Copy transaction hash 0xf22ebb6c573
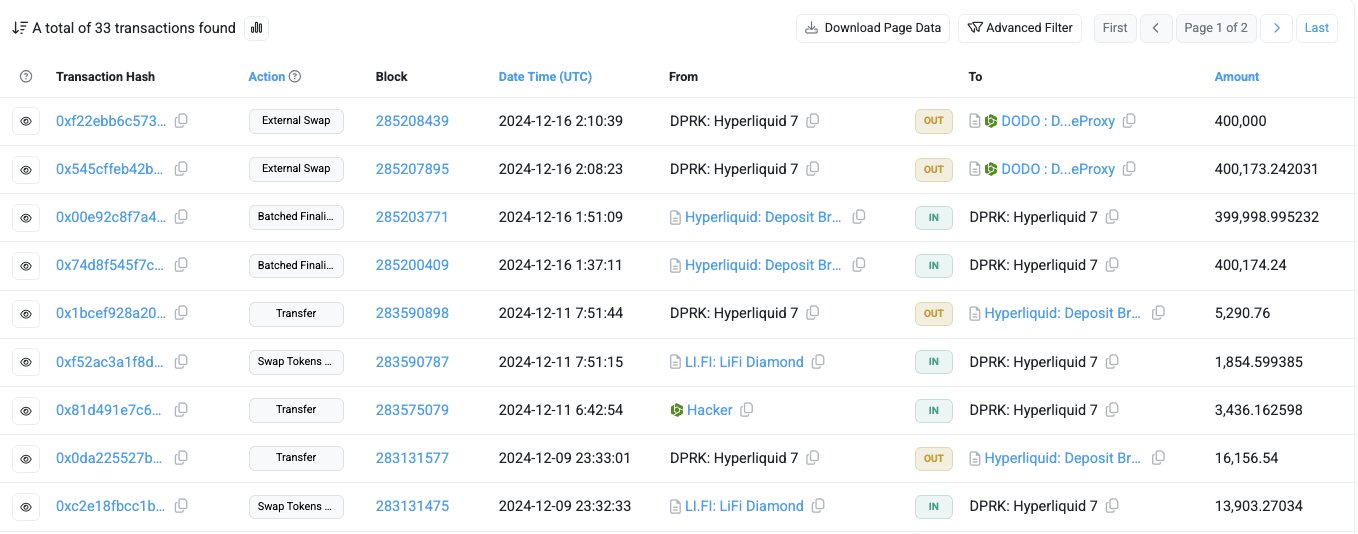 181,121
